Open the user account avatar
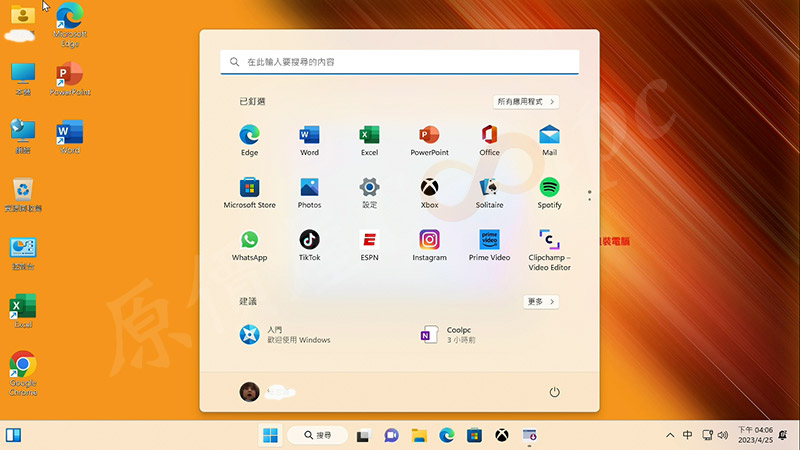800x450 pixels. tap(249, 392)
